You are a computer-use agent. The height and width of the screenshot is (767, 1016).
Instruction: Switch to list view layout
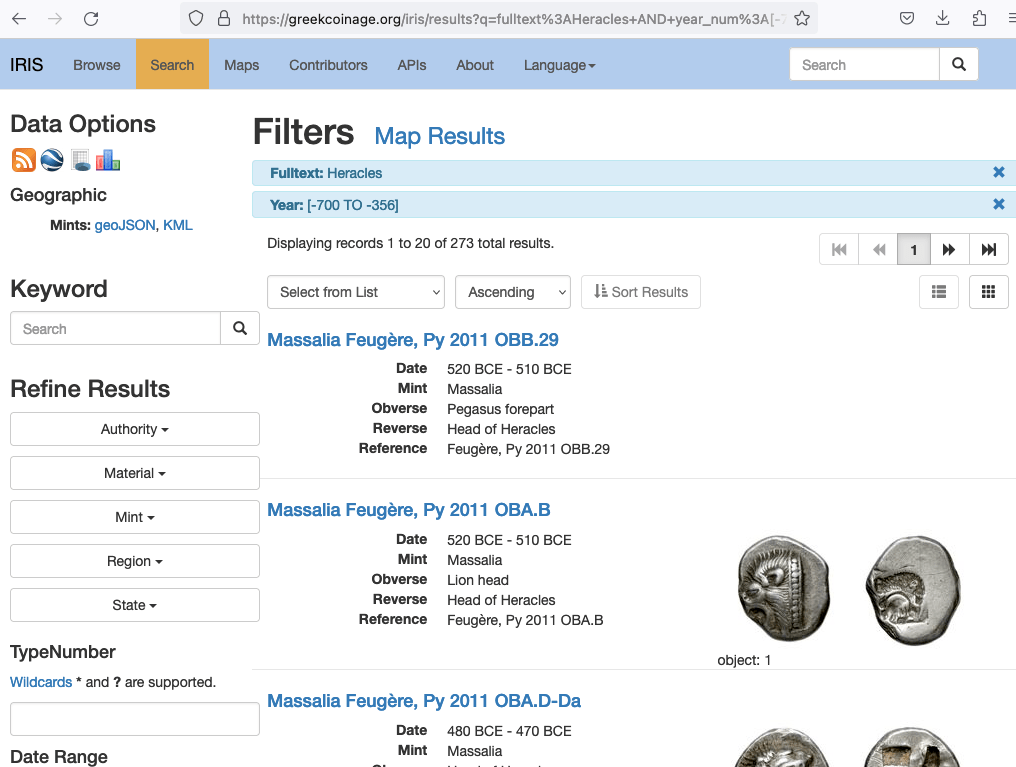click(x=938, y=292)
